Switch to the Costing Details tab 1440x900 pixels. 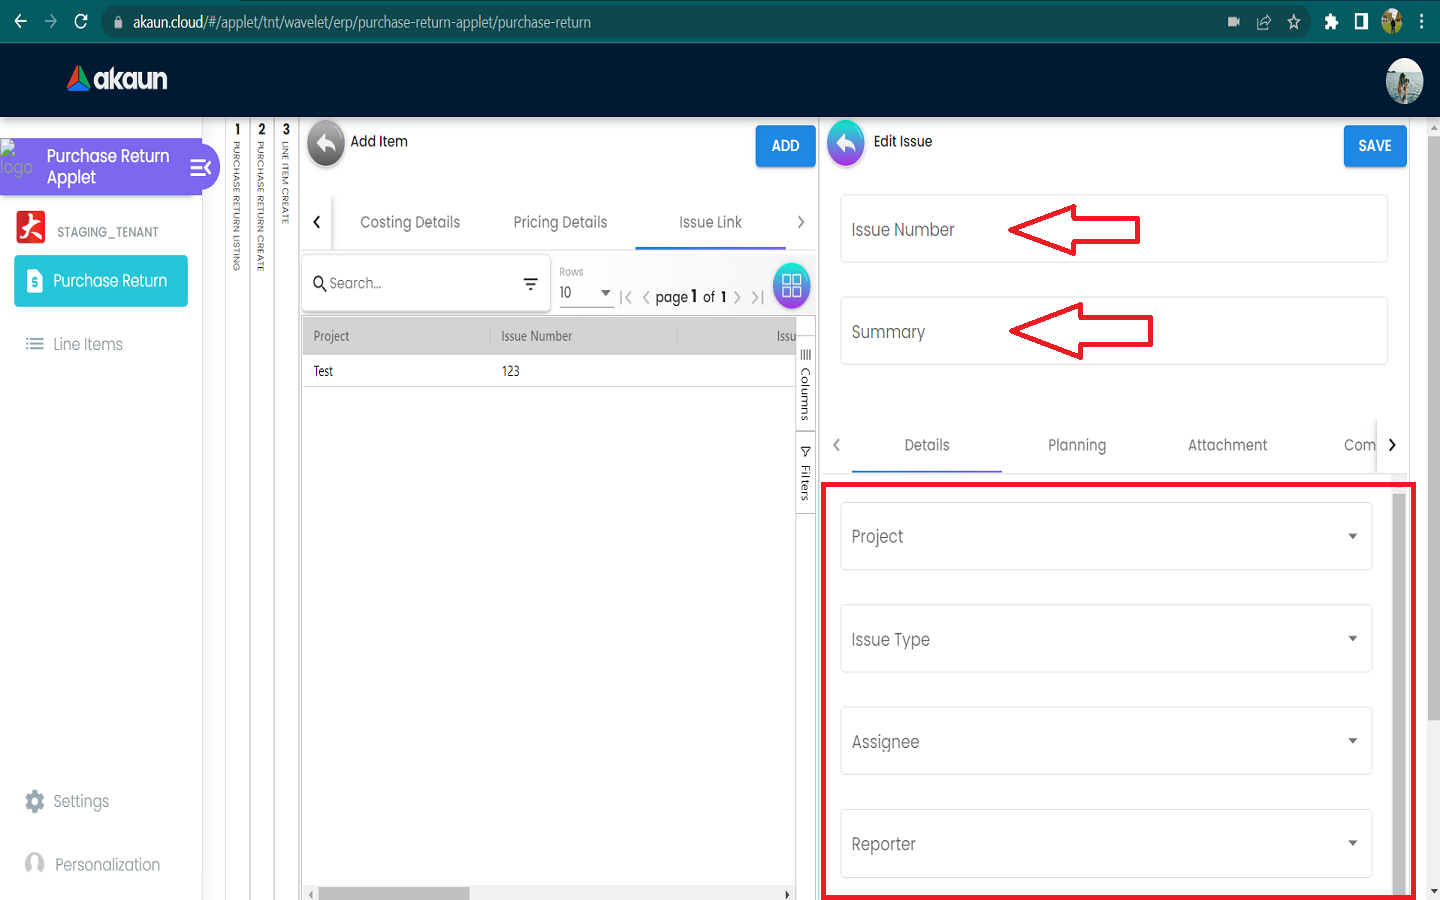[x=410, y=222]
